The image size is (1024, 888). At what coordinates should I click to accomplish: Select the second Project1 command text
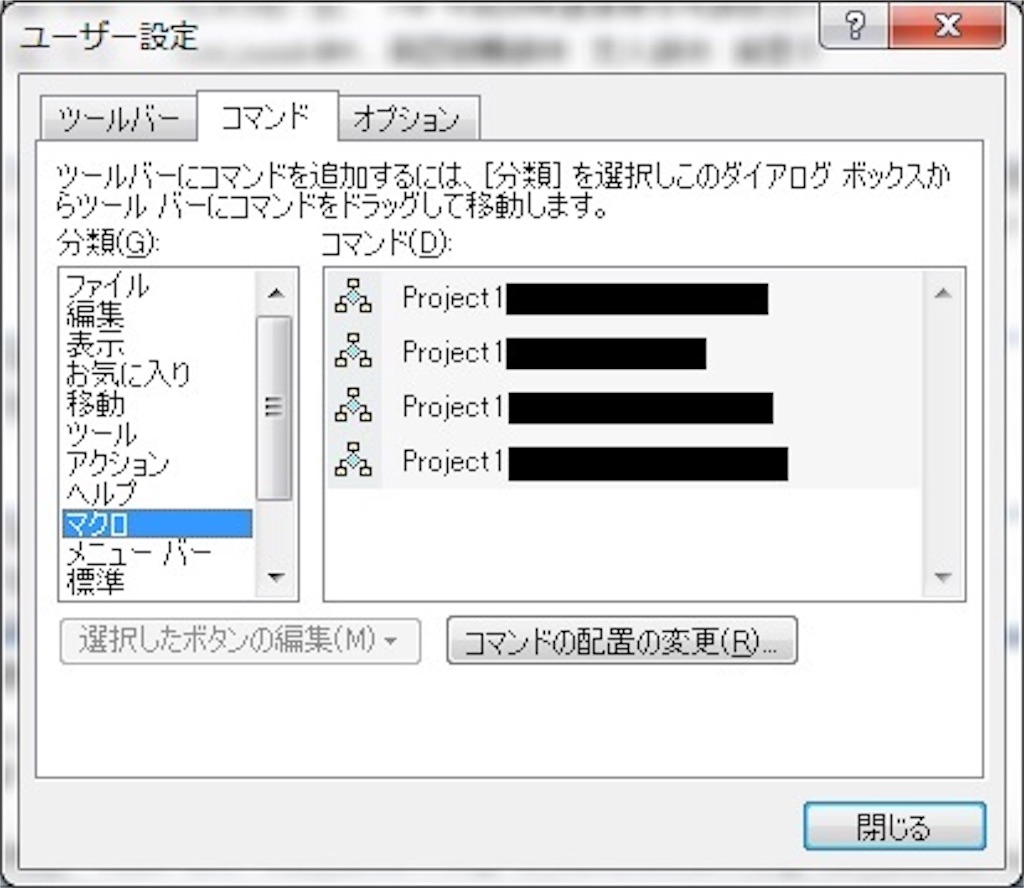point(453,353)
